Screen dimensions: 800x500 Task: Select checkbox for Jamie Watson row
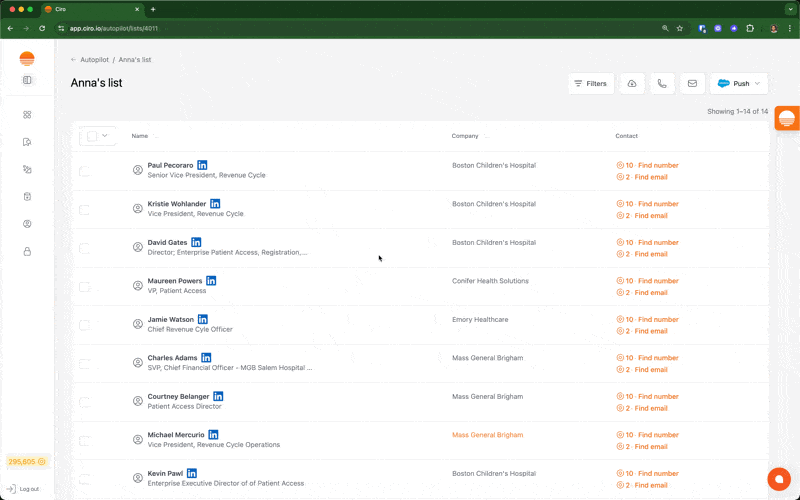coord(85,325)
